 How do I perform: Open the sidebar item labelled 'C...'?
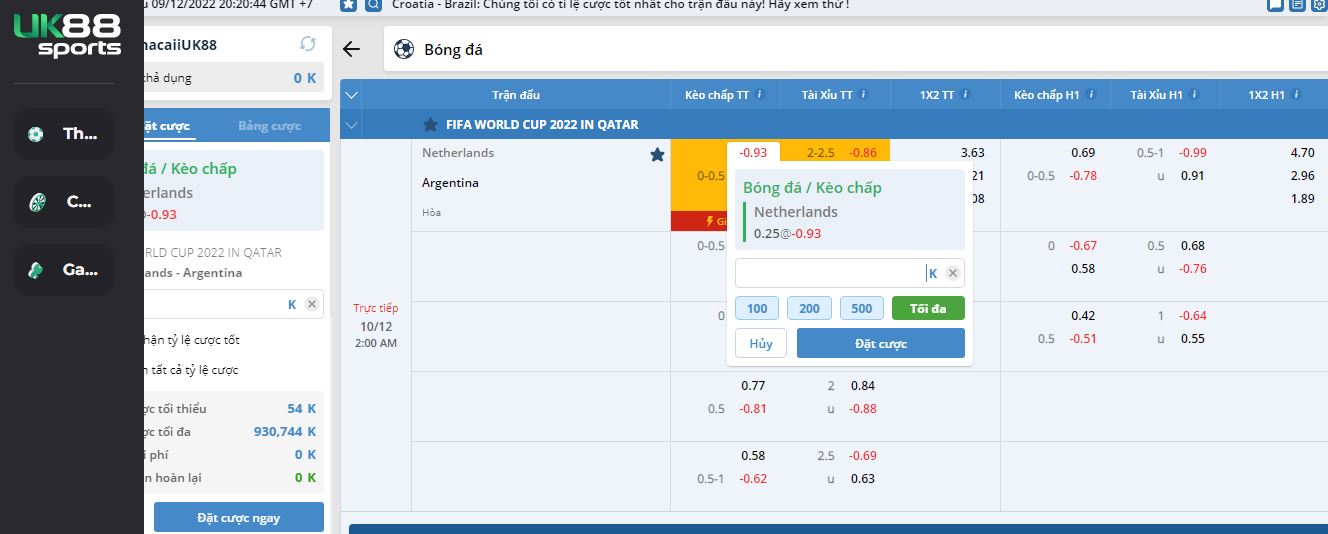click(x=64, y=201)
